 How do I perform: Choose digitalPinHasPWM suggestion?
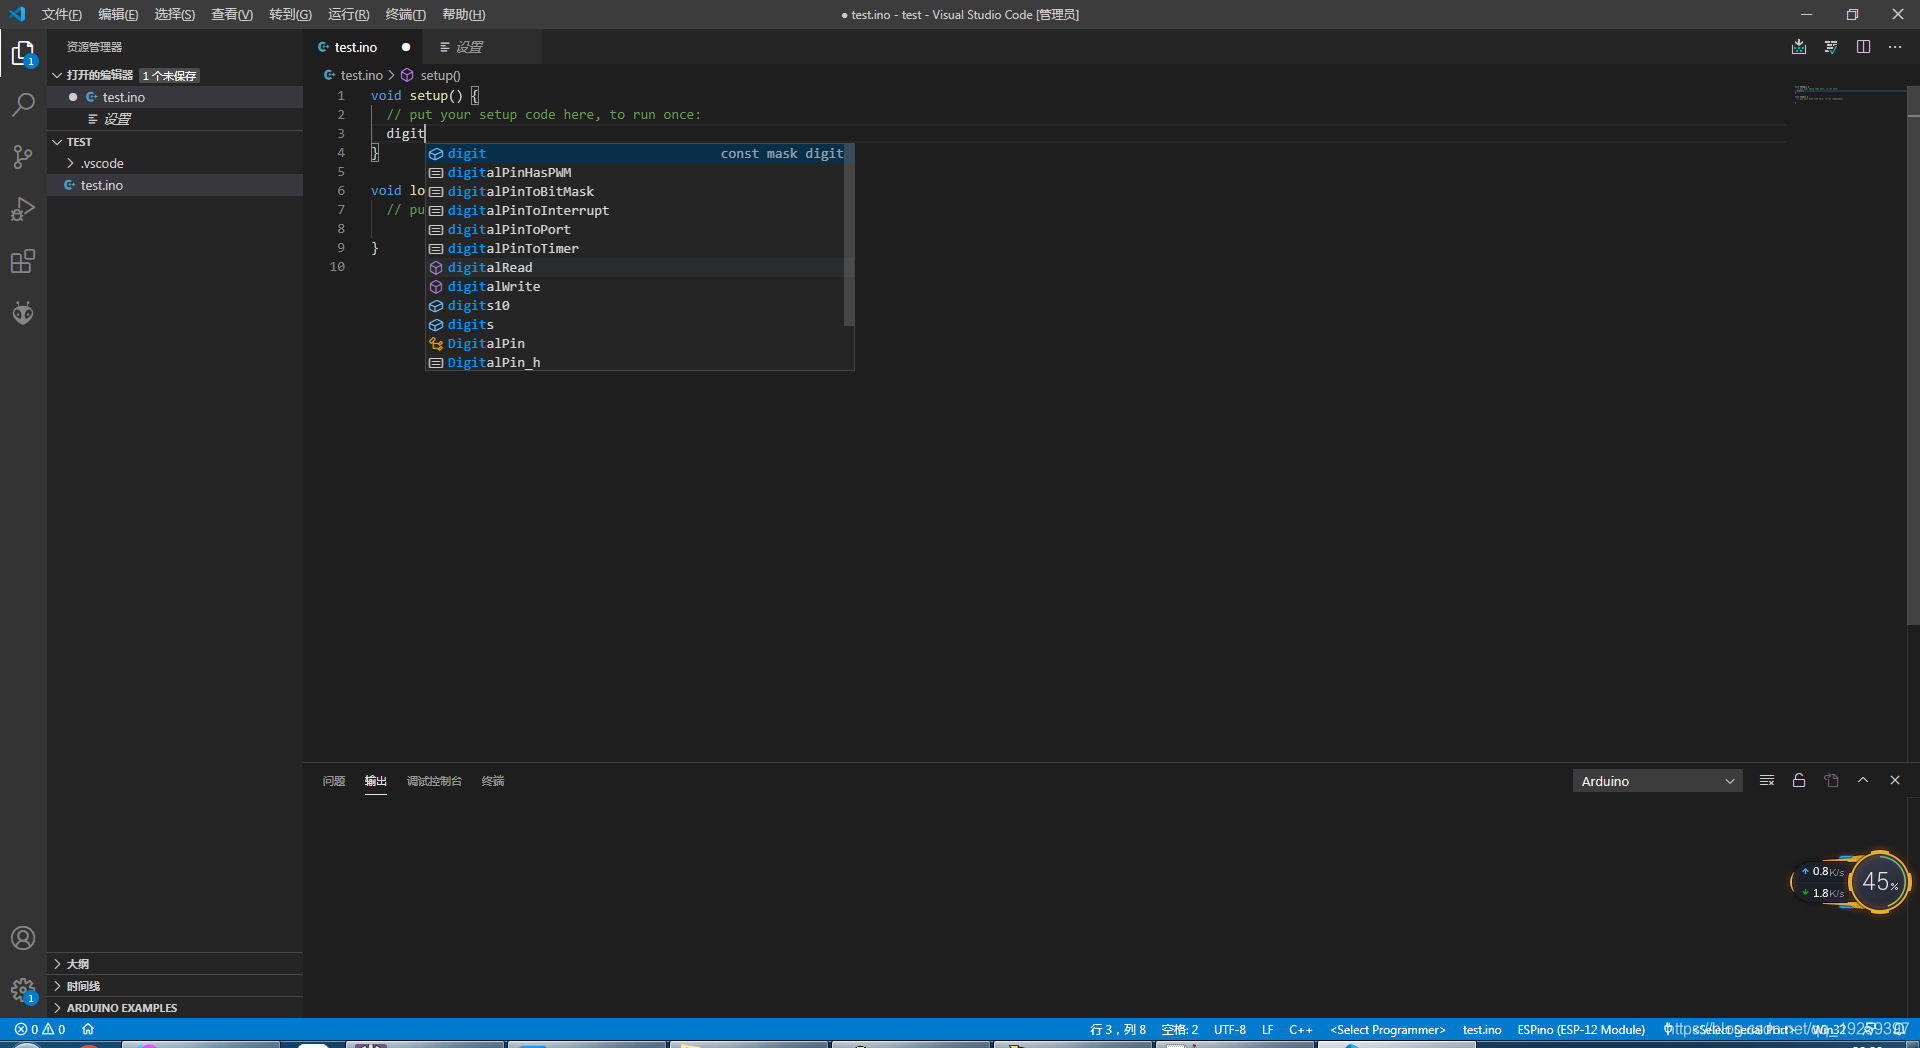(636, 172)
